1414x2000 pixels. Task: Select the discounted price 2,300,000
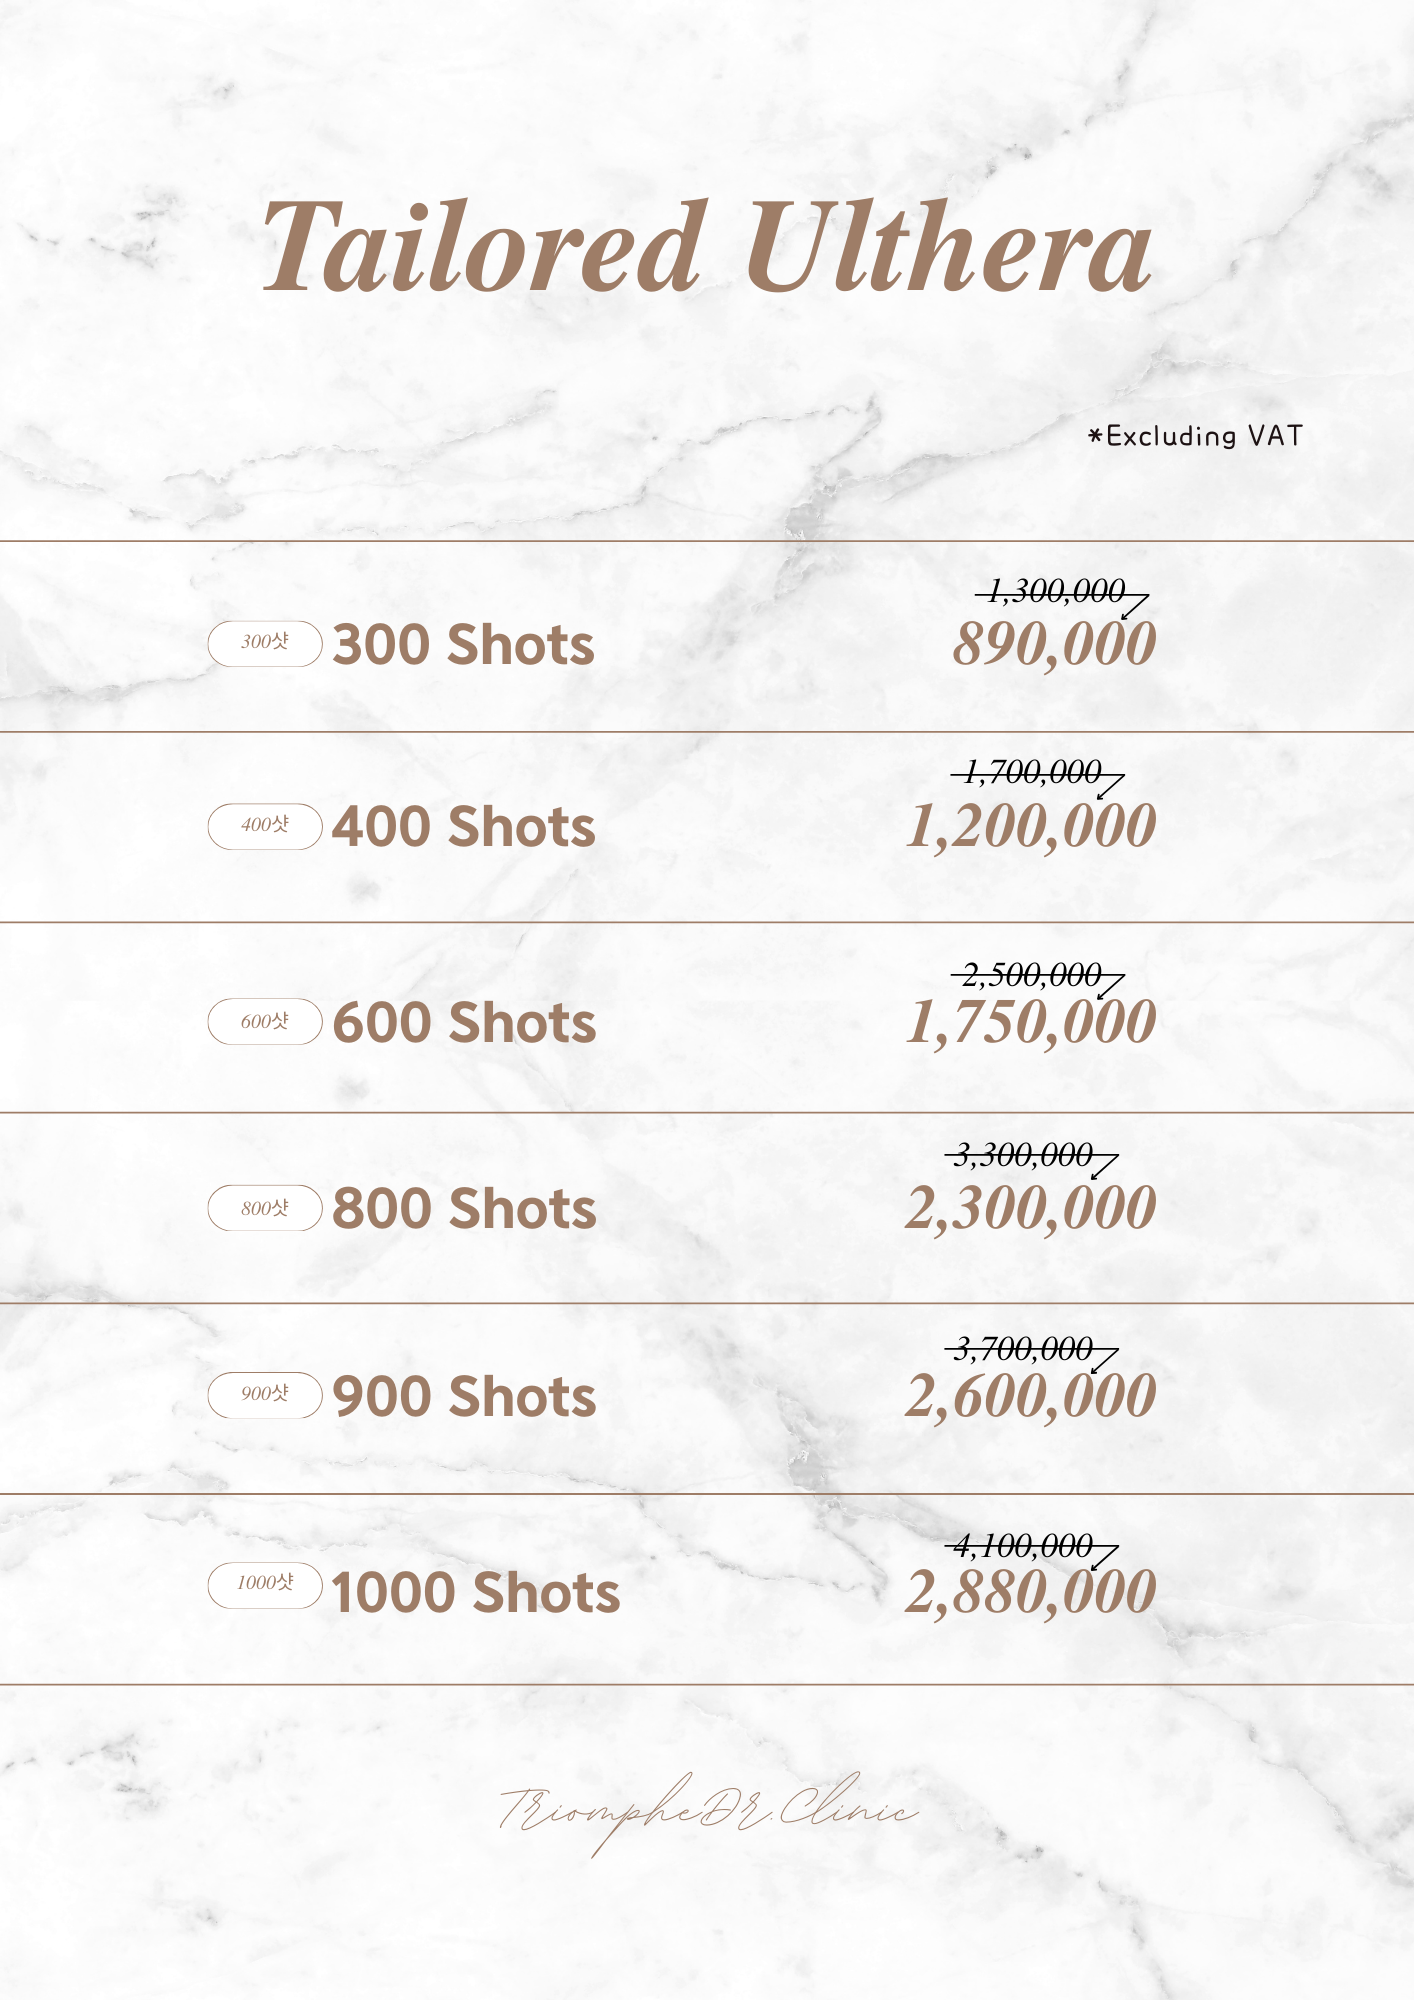1031,1208
